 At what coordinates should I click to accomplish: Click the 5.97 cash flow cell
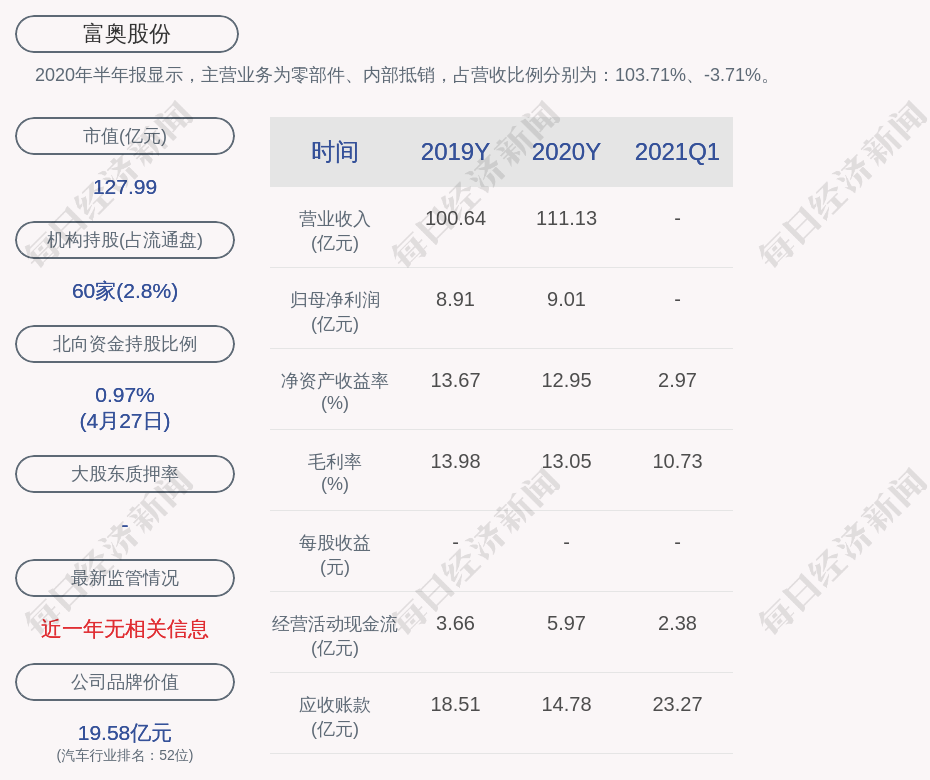click(566, 623)
